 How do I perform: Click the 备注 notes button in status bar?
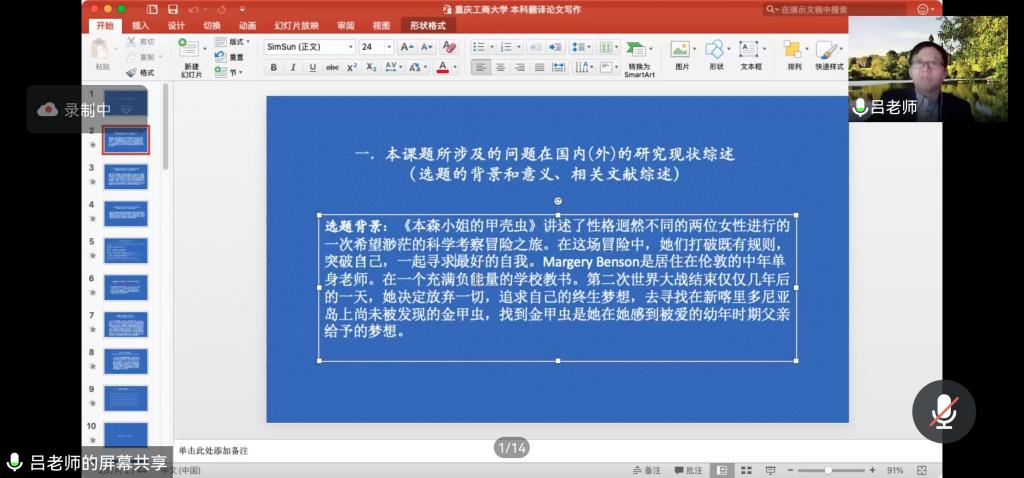tap(646, 470)
